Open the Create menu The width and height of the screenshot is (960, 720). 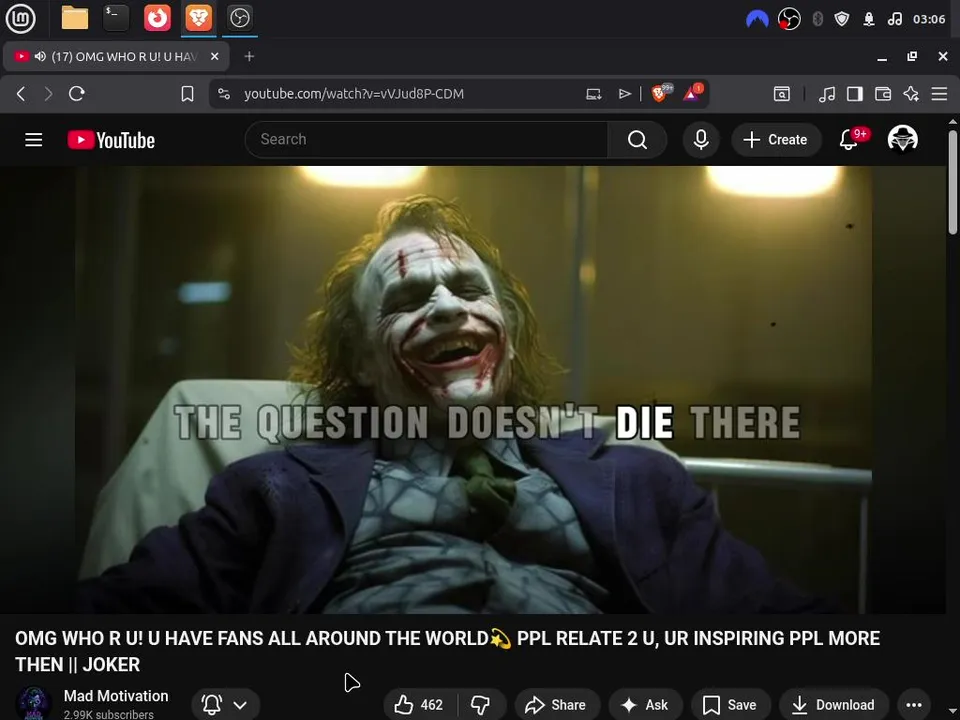pyautogui.click(x=776, y=140)
